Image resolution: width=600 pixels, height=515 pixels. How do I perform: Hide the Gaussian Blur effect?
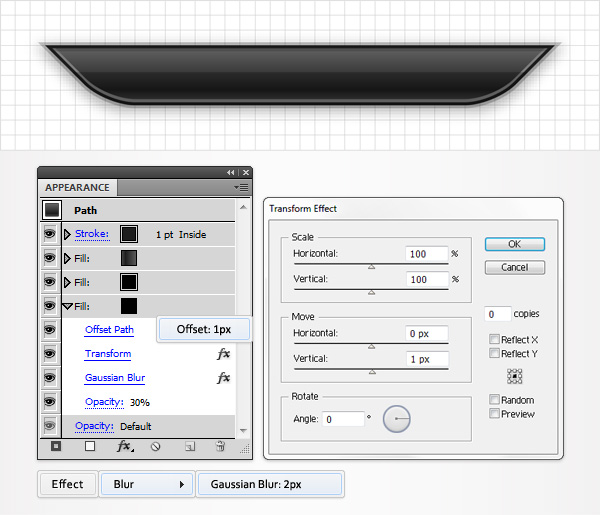pyautogui.click(x=50, y=378)
